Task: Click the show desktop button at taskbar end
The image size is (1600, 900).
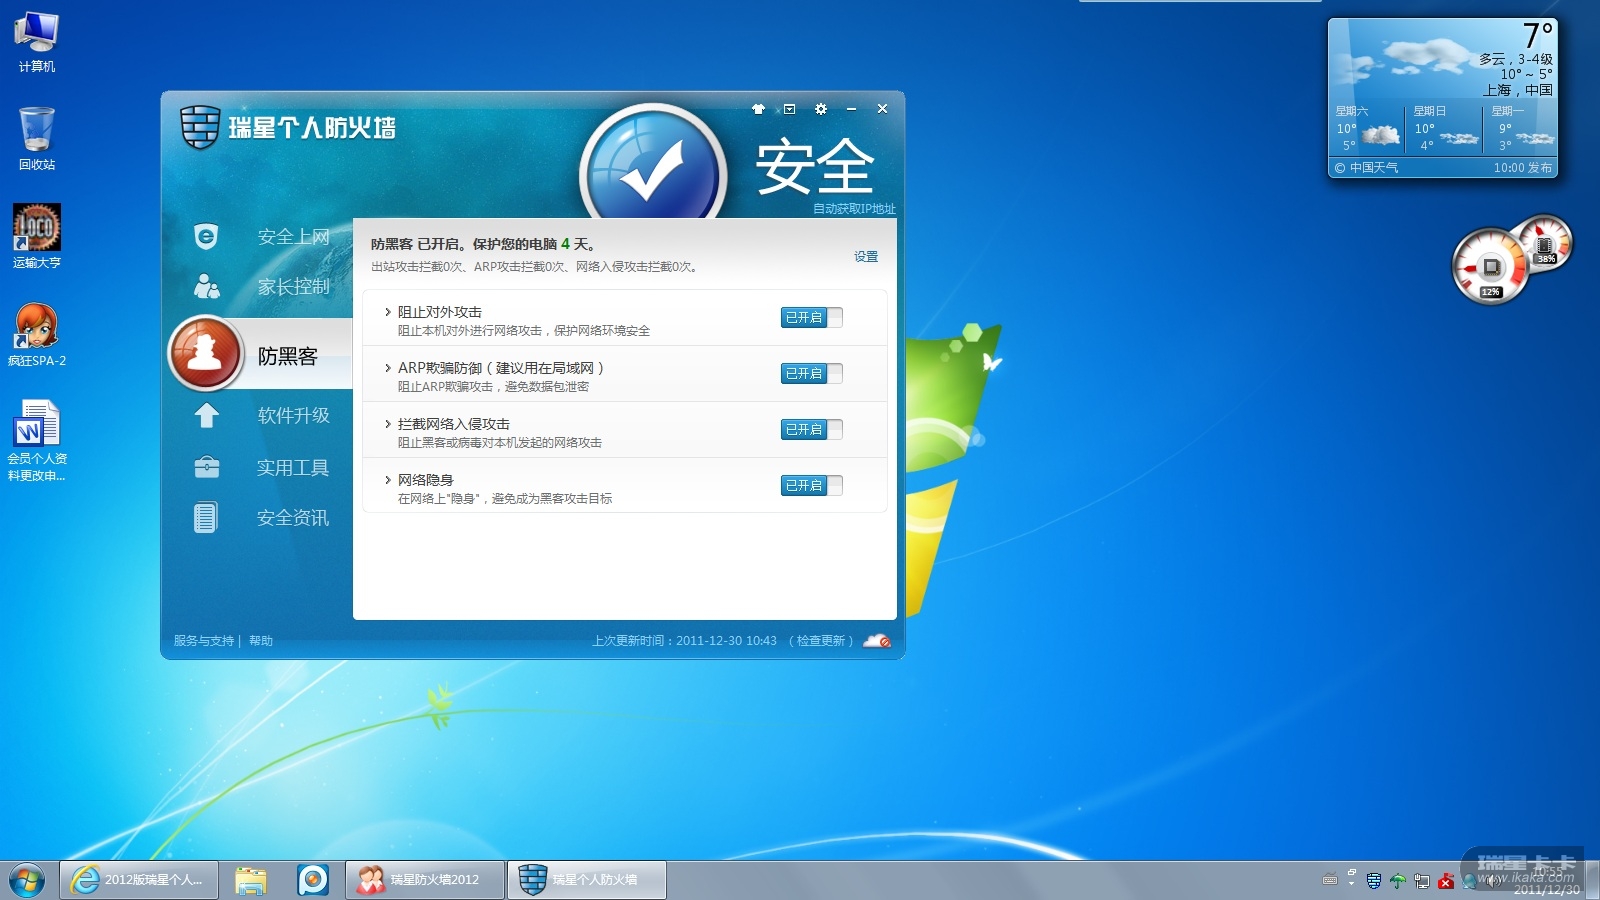Action: [1592, 880]
